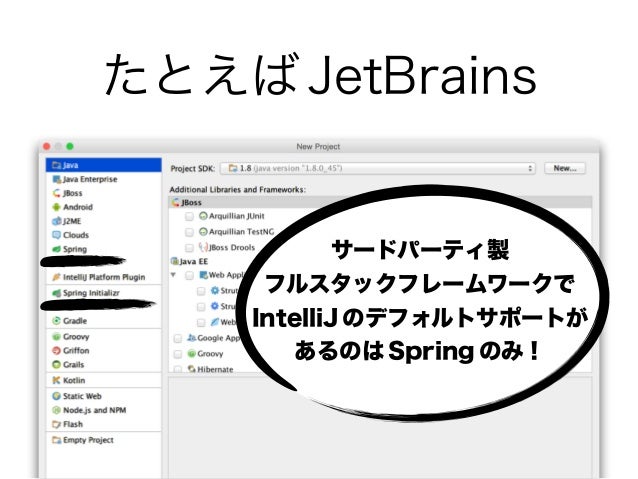Check the Web Application checkbox
638x479 pixels.
pyautogui.click(x=189, y=276)
